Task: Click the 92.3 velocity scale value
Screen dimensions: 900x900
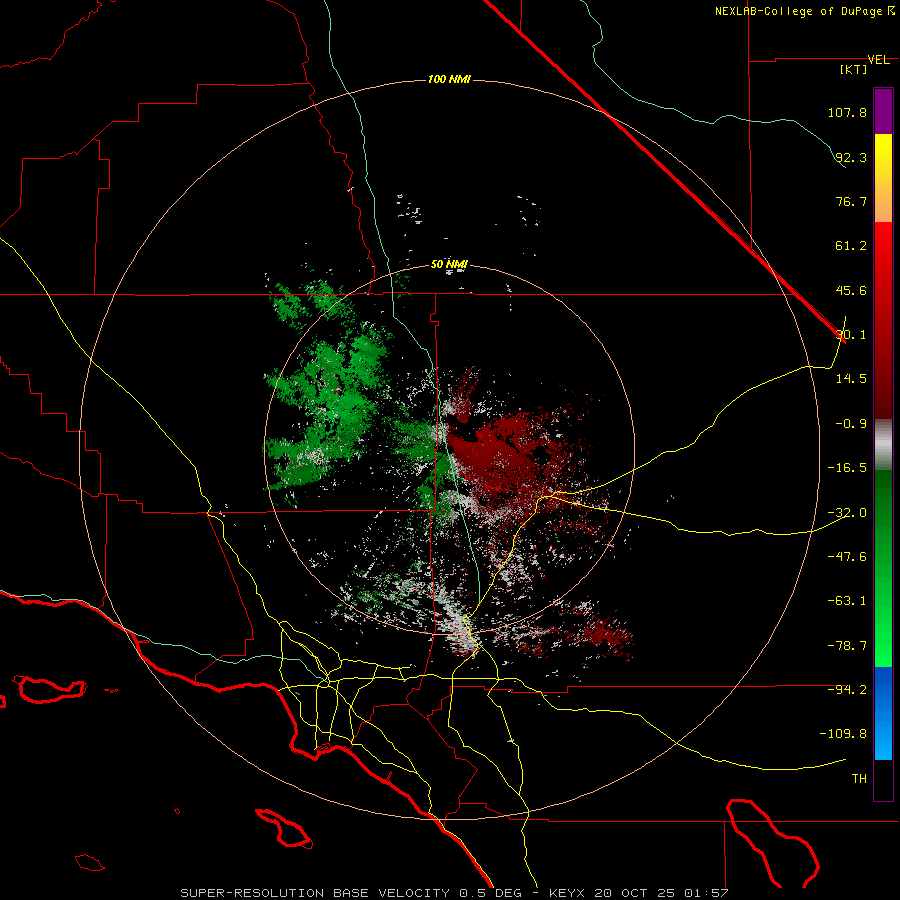Action: (x=851, y=157)
